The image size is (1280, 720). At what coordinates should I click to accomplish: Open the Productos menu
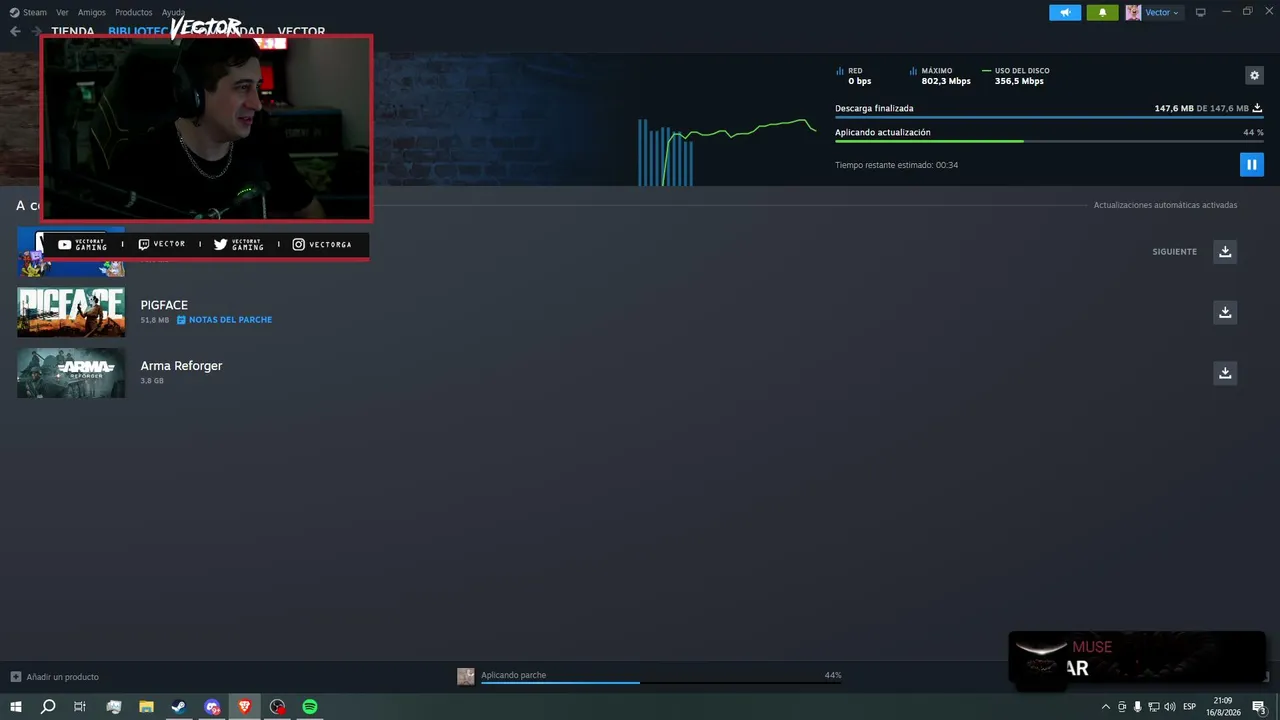point(134,12)
